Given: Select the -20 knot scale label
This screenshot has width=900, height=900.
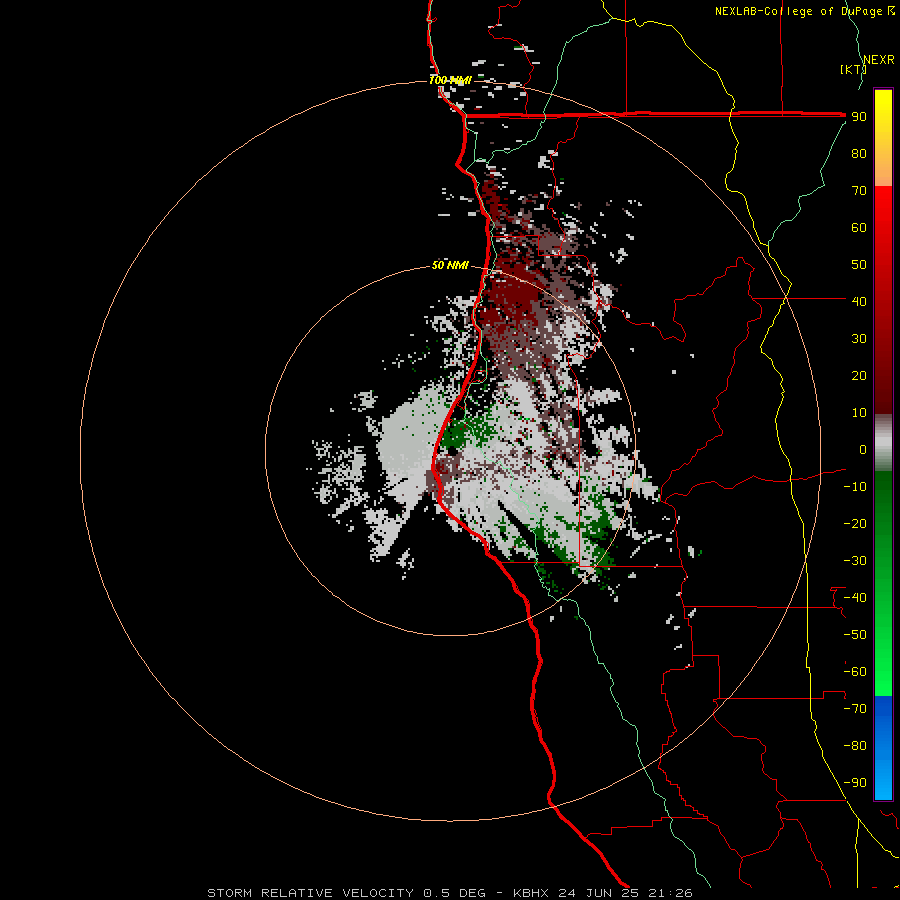Looking at the screenshot, I should 855,523.
